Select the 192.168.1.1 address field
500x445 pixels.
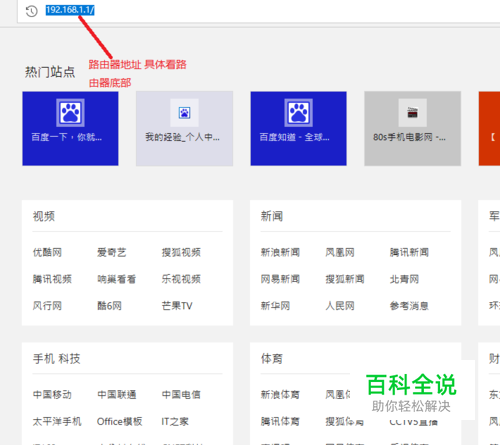(x=70, y=10)
